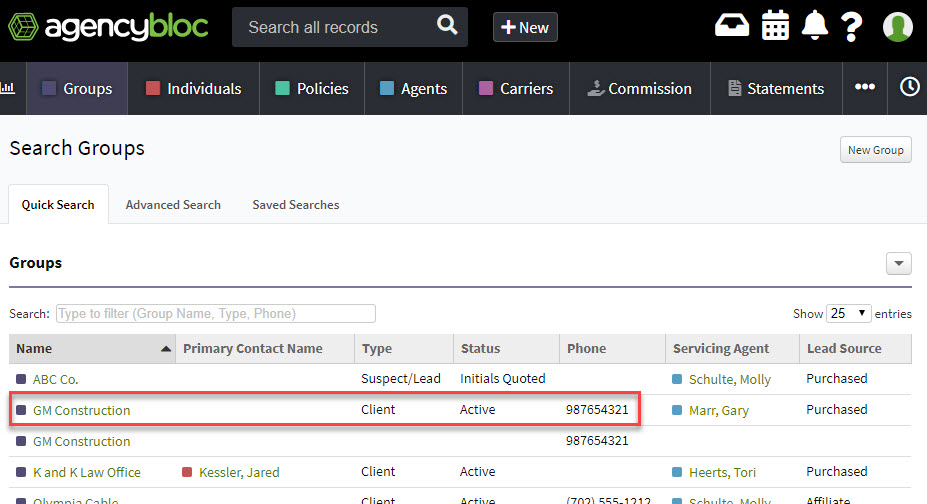The height and width of the screenshot is (504, 927).
Task: Click the search magnifier icon
Action: point(447,25)
